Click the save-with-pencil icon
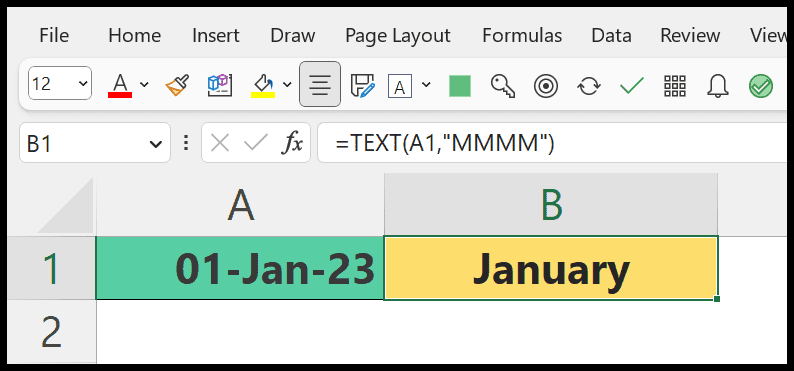 click(363, 85)
